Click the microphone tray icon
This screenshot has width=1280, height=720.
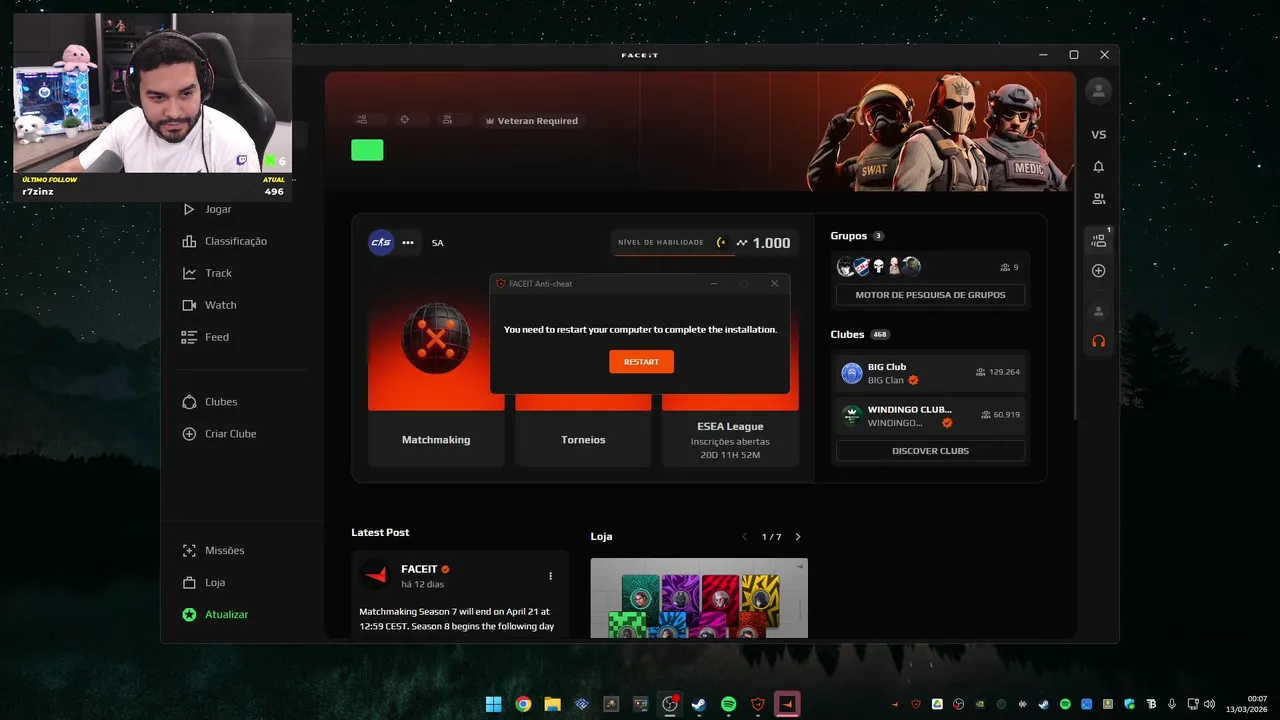pos(1172,704)
